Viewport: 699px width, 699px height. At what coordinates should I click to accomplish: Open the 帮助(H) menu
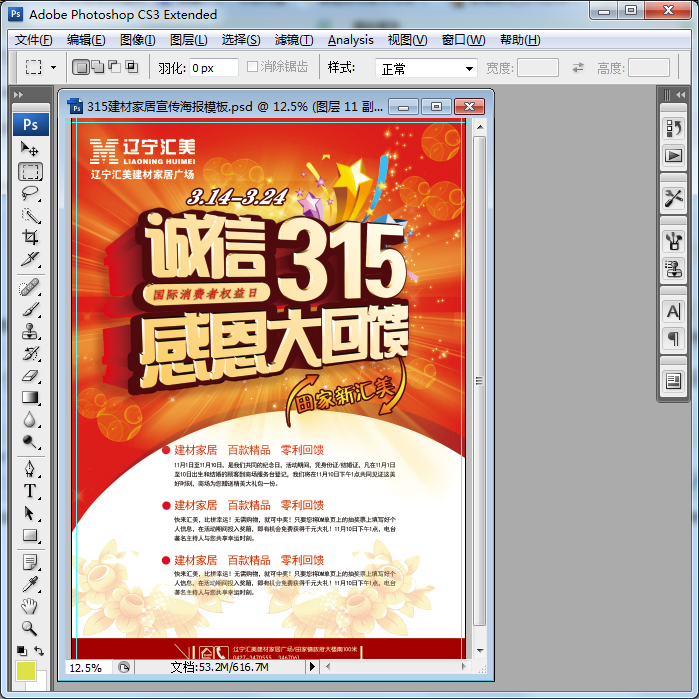click(x=520, y=40)
